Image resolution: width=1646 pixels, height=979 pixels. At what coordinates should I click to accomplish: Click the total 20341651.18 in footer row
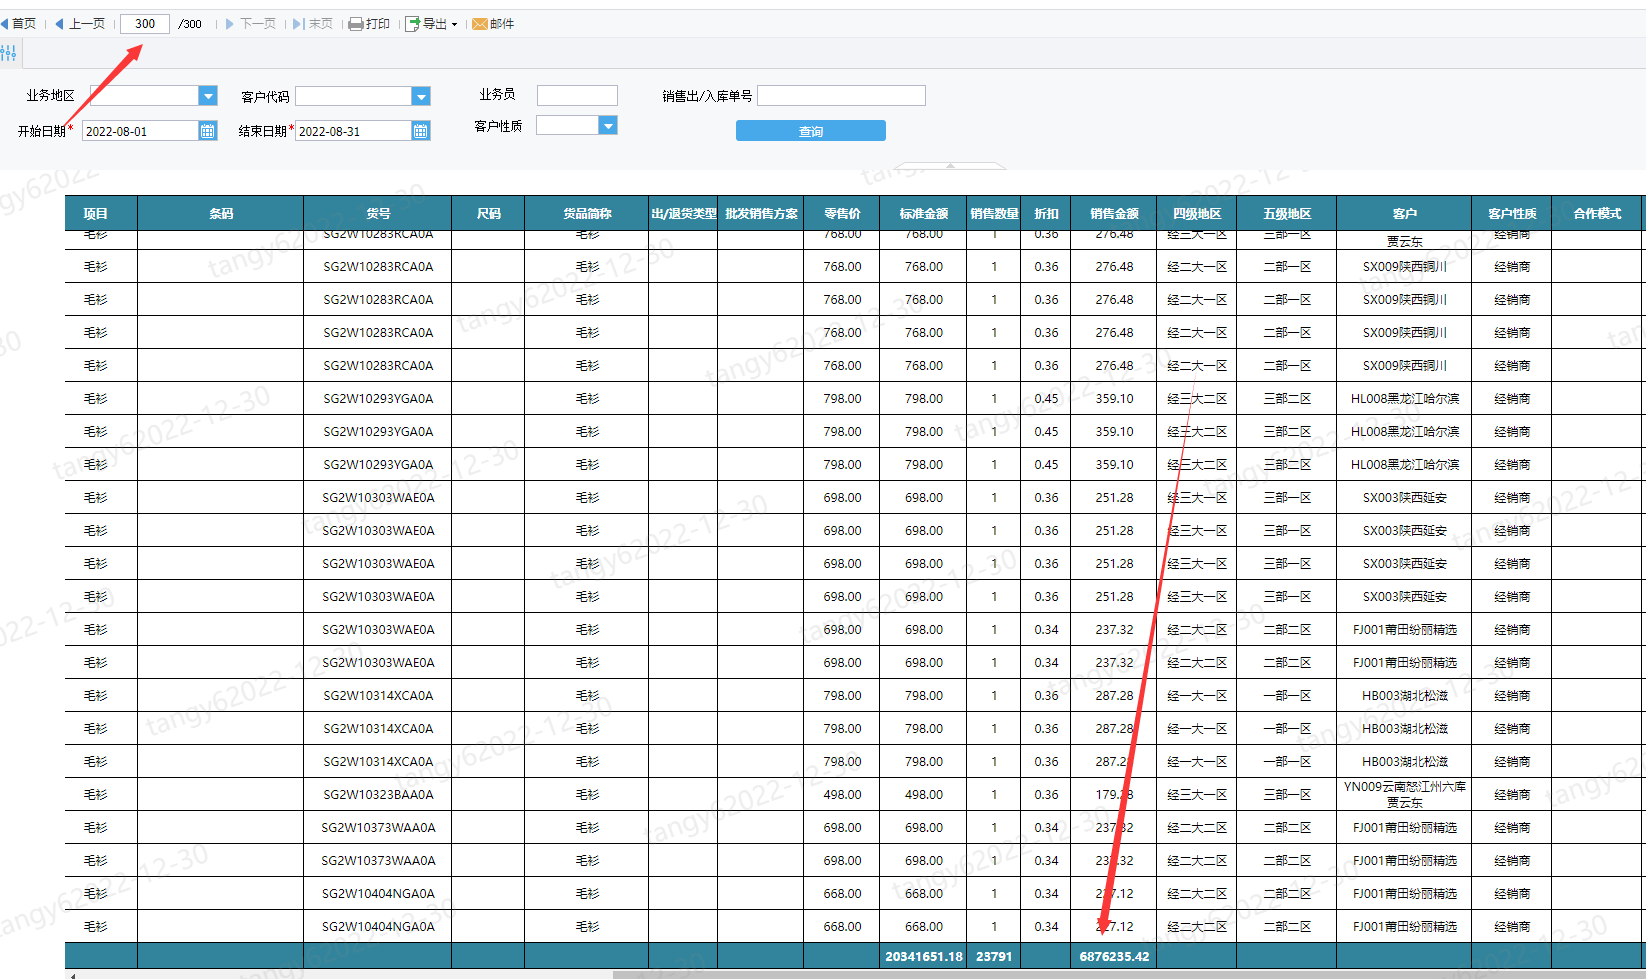[x=923, y=956]
